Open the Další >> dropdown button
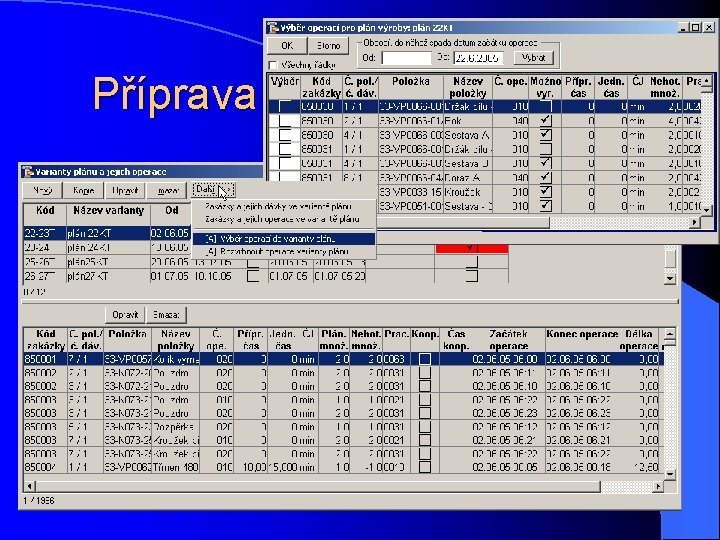Screen dimensions: 720x540 click(x=213, y=190)
